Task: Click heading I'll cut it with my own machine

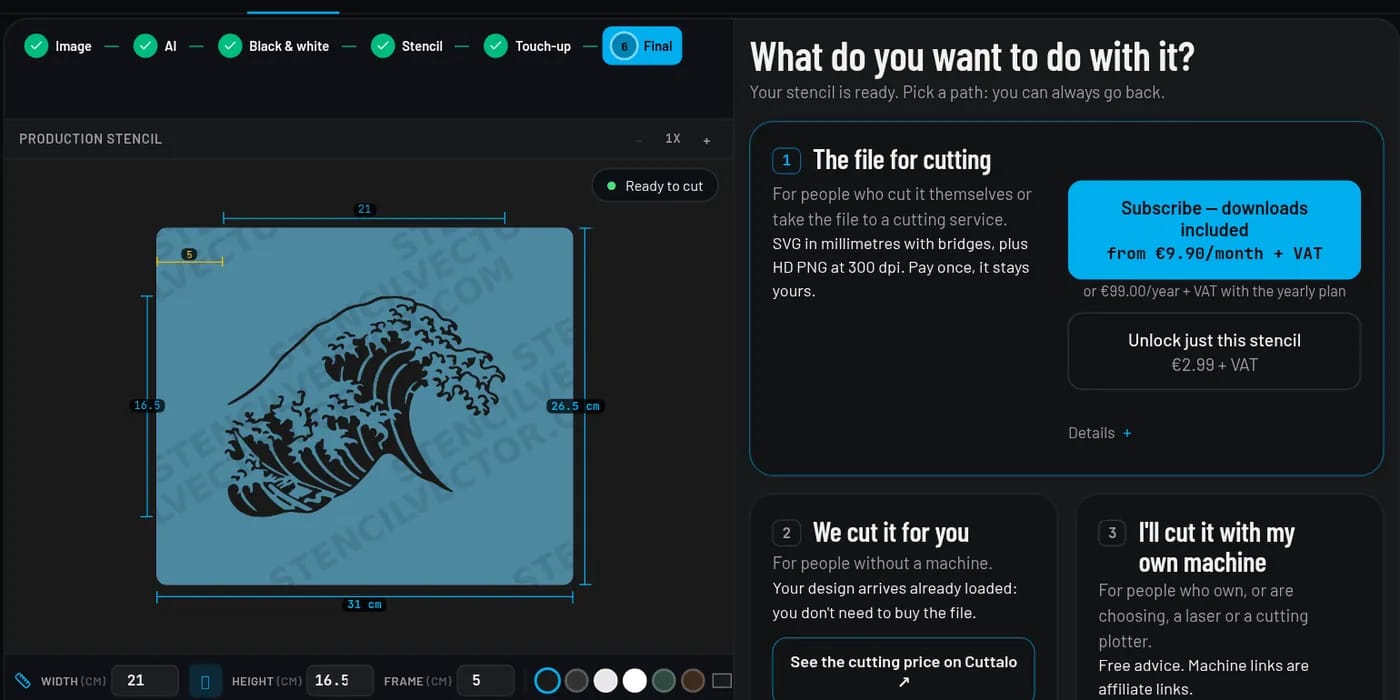Action: [x=1217, y=547]
